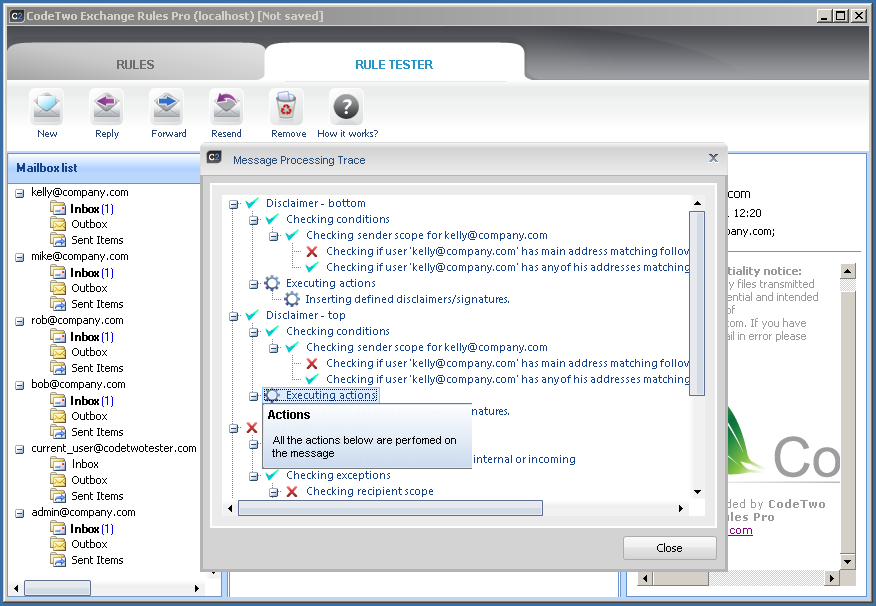
Task: Collapse the rob@company.com mailbox node
Action: [20, 321]
